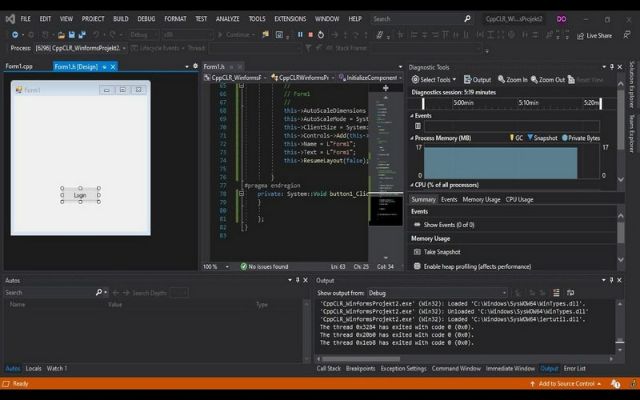Open Select Tools dropdown in Diagnostic Tools

pyautogui.click(x=434, y=80)
